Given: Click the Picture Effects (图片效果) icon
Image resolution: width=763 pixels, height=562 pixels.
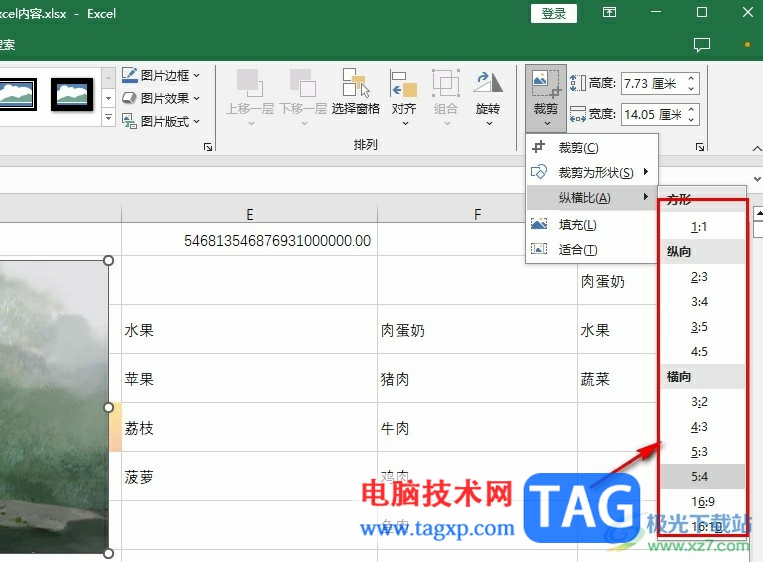Looking at the screenshot, I should point(129,98).
